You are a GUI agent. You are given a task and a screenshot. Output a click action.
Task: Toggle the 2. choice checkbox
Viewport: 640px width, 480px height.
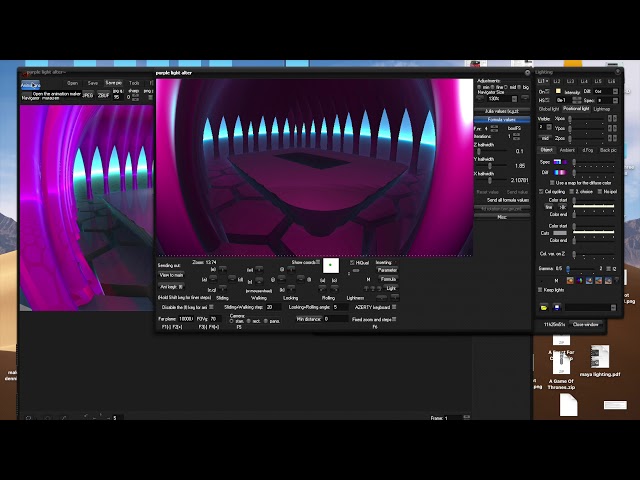(571, 191)
